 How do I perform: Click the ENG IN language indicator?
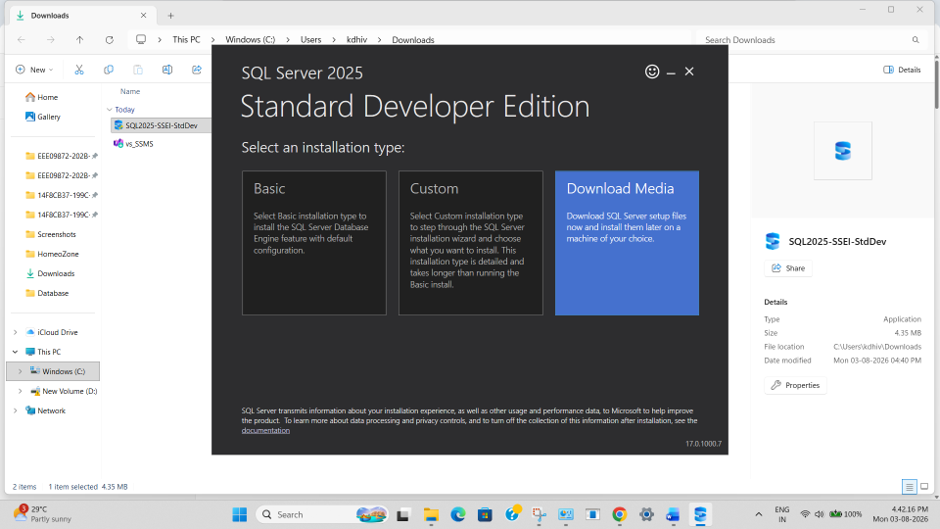(x=782, y=515)
